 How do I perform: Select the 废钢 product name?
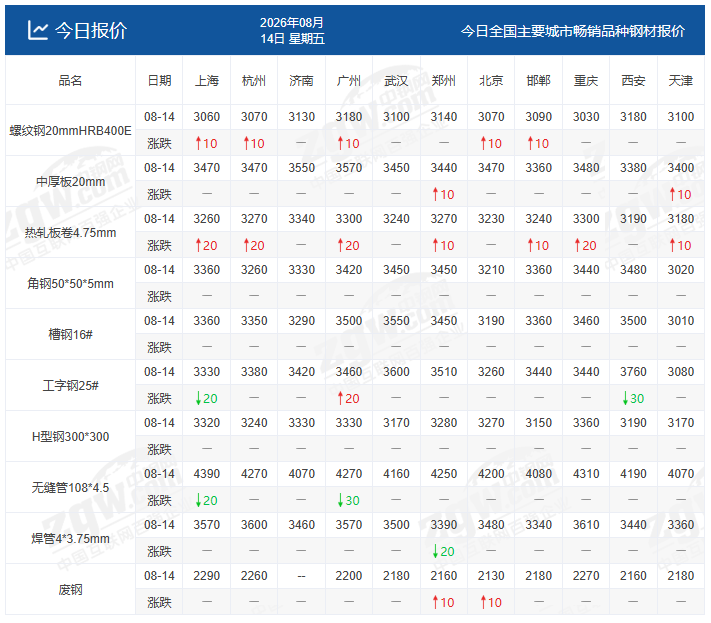(x=70, y=590)
